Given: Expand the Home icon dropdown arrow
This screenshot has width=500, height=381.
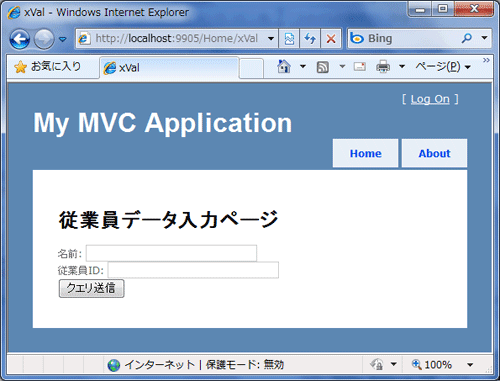Looking at the screenshot, I should click(303, 67).
